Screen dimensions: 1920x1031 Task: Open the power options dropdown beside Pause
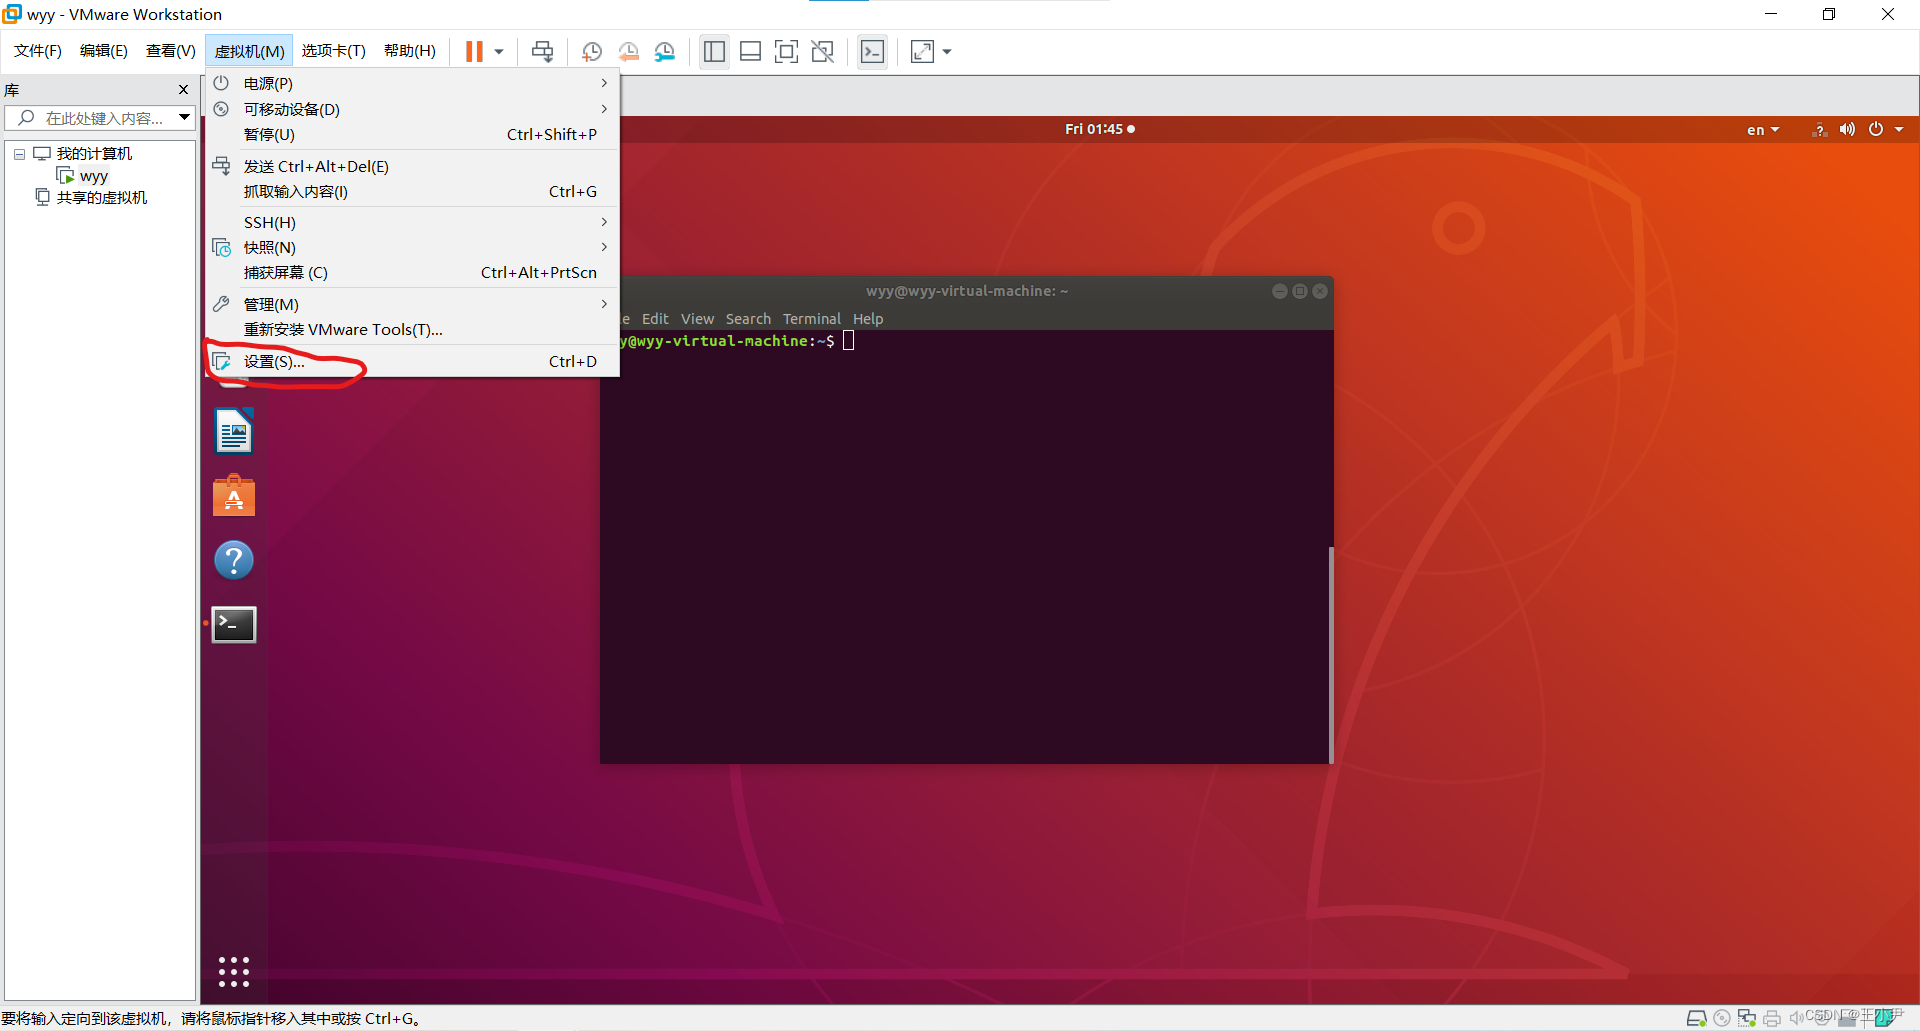499,51
